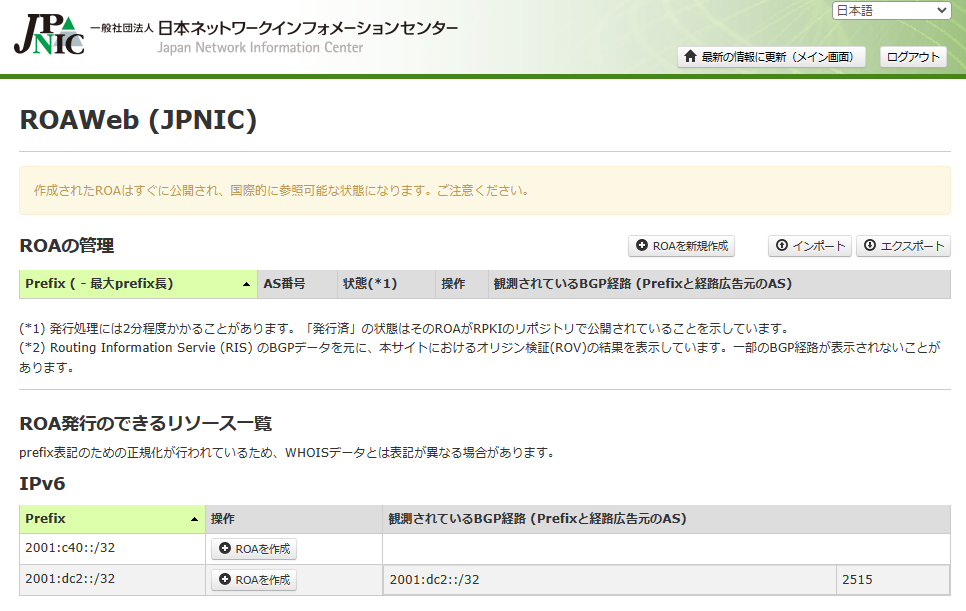The height and width of the screenshot is (611, 966).
Task: Click the import arrow icon
Action: coord(781,245)
